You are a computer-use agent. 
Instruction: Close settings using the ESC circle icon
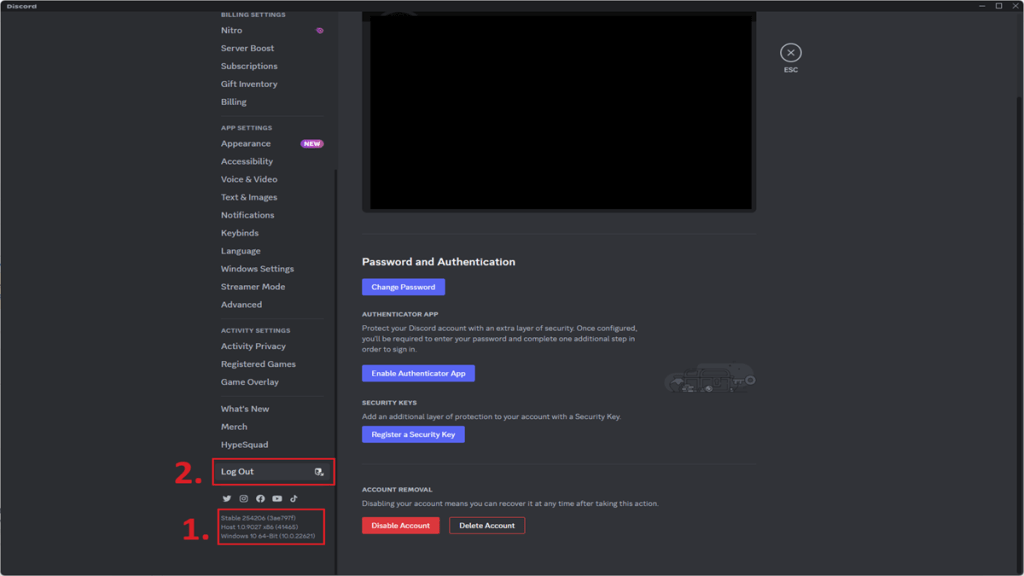790,54
